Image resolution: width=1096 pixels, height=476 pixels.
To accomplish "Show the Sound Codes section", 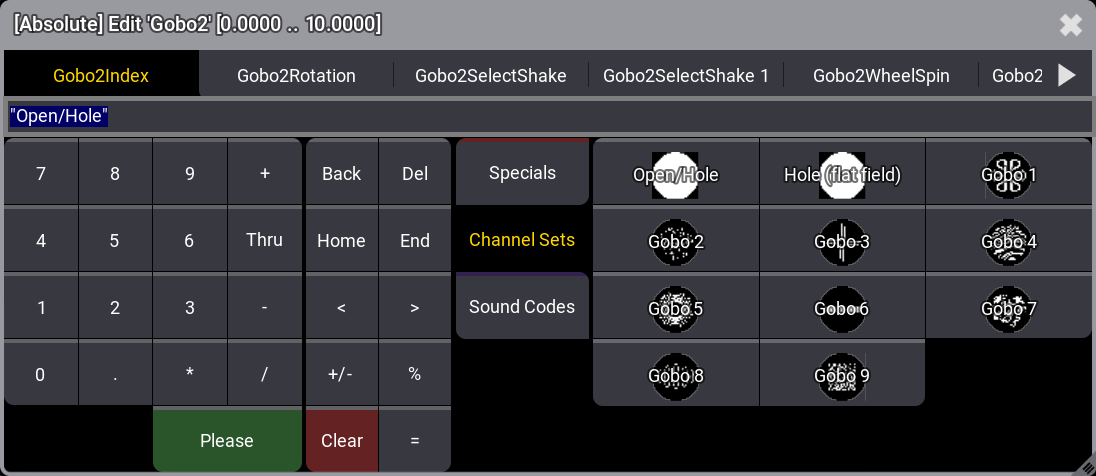I will click(522, 307).
